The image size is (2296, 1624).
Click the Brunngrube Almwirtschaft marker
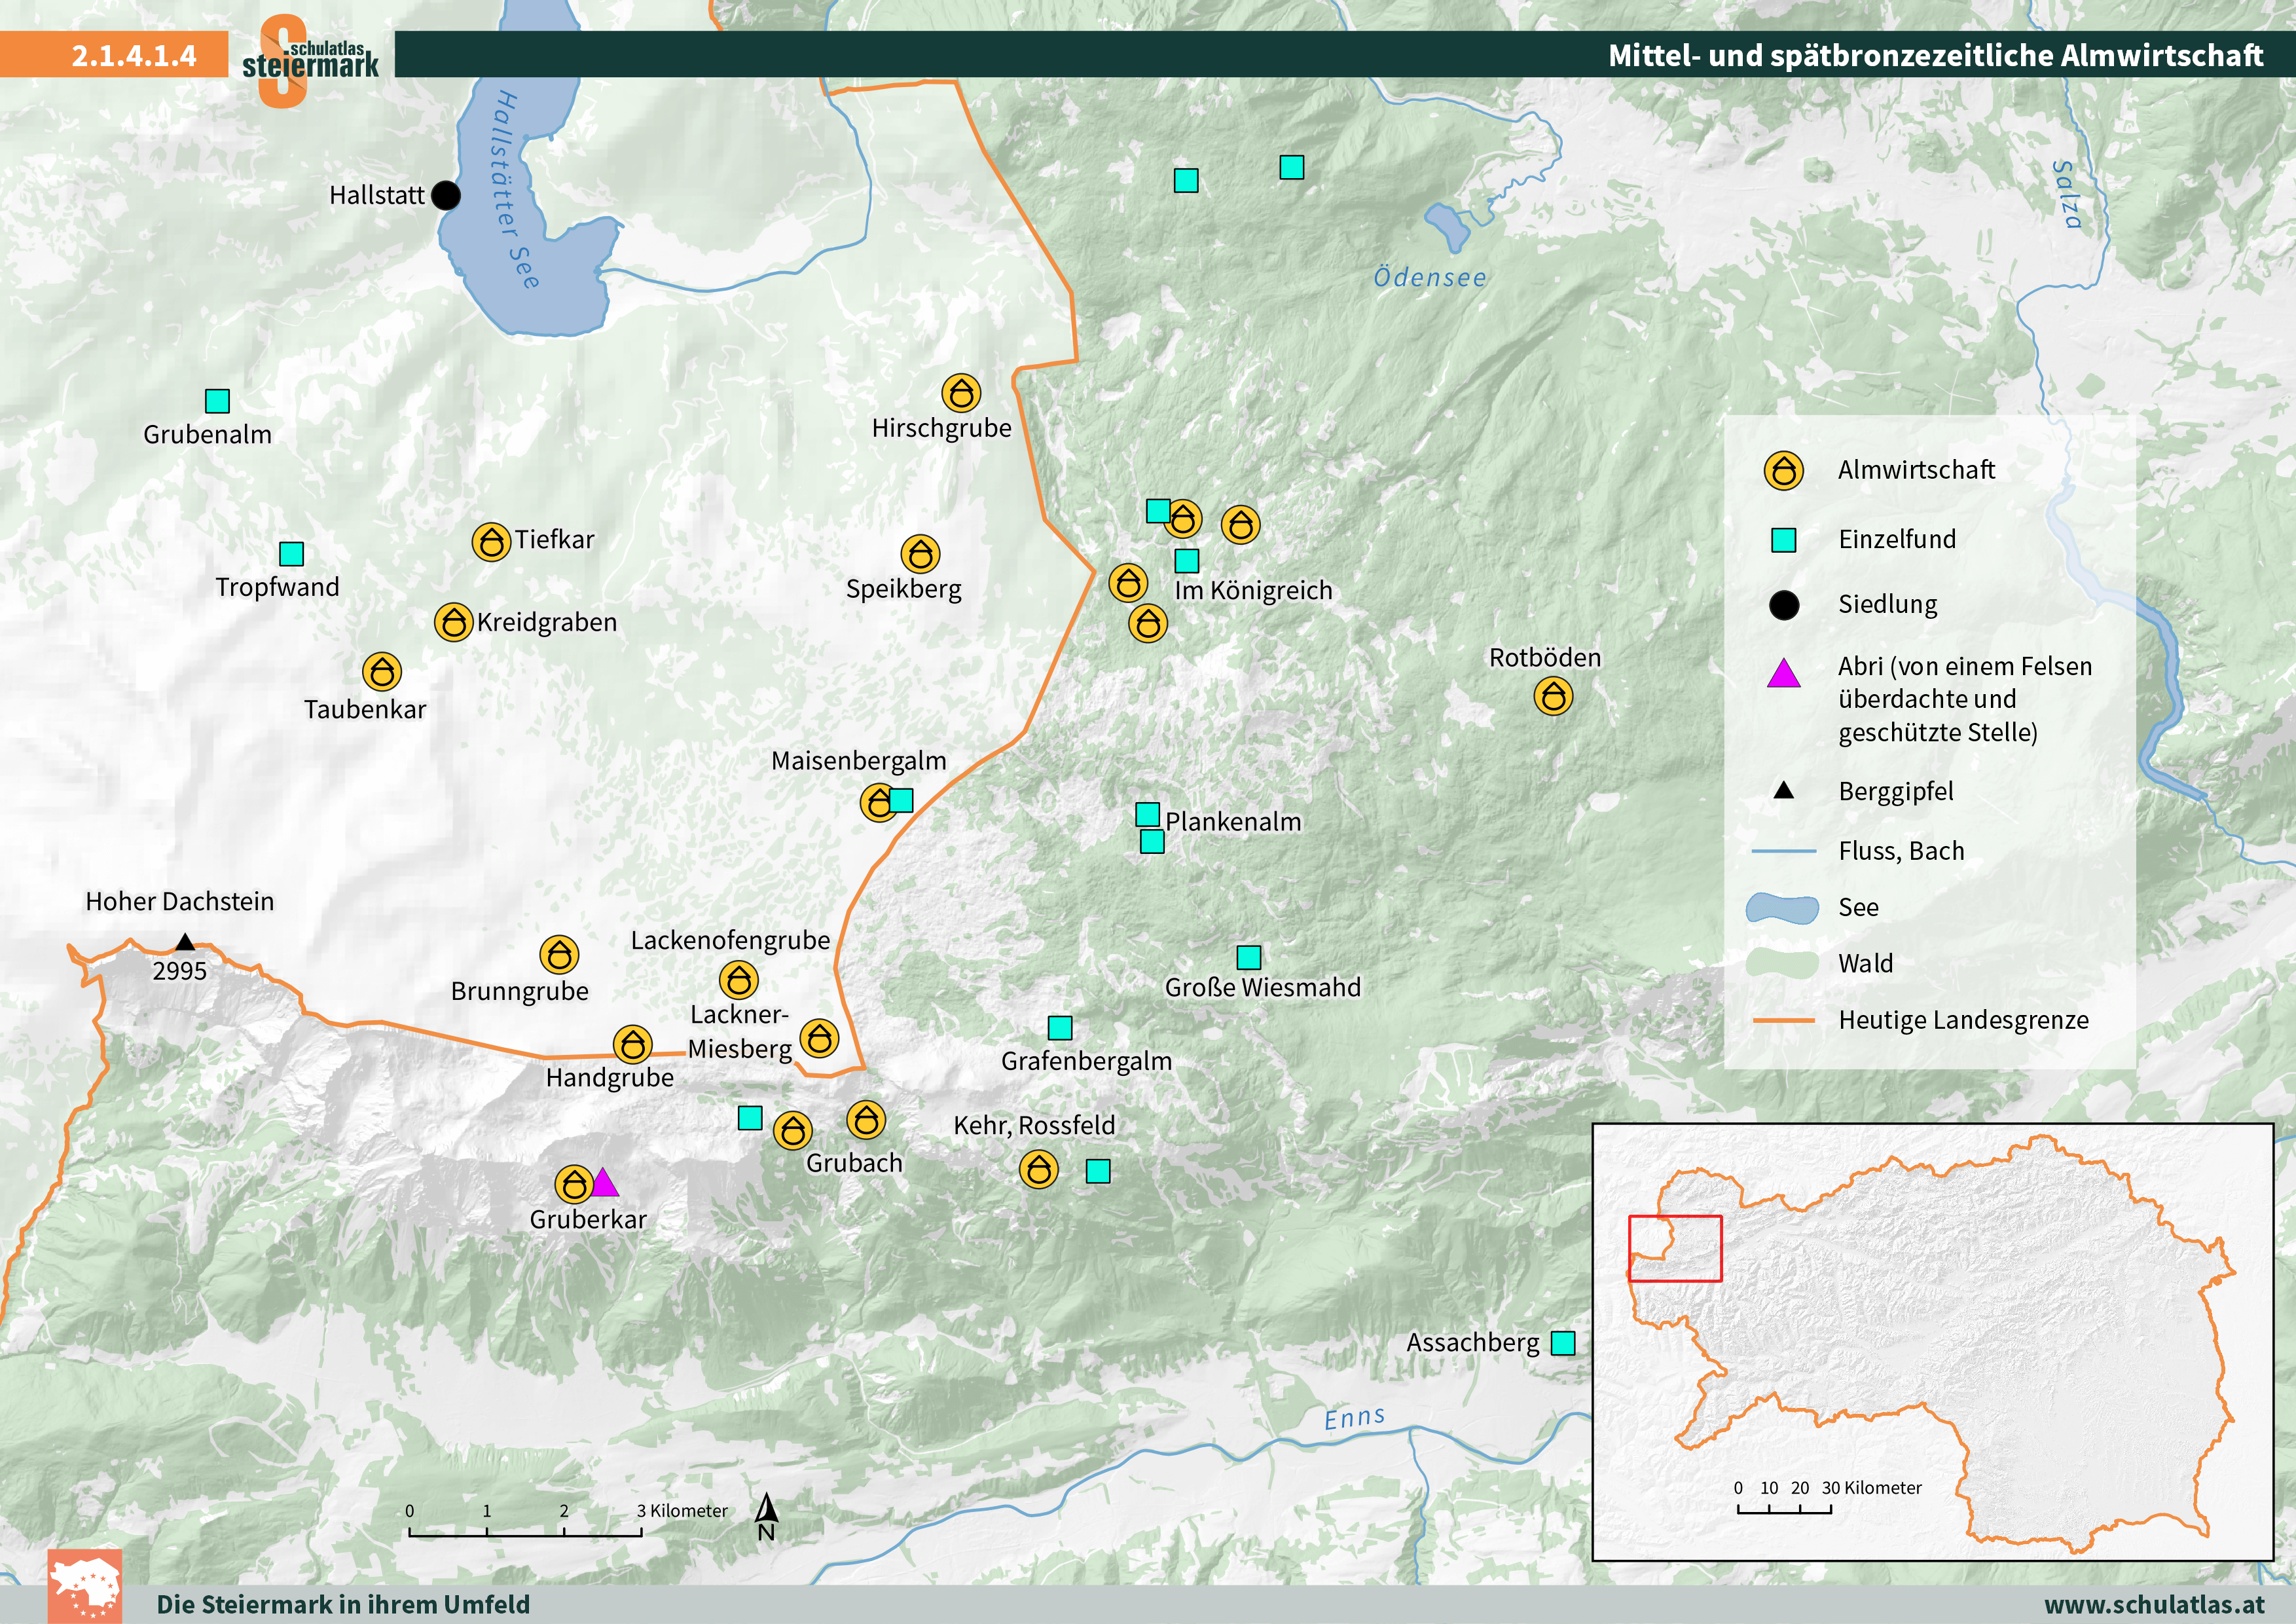559,955
